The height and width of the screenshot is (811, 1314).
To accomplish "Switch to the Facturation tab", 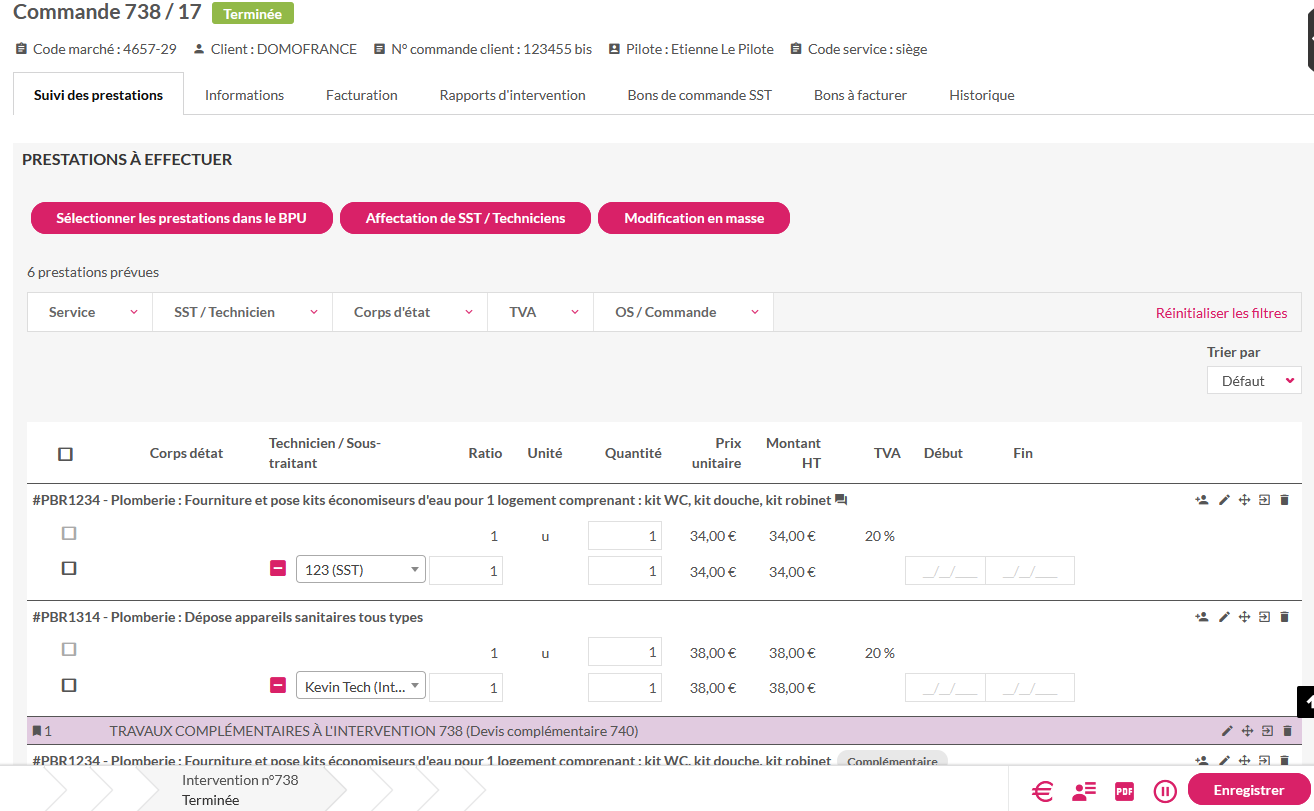I will [361, 94].
